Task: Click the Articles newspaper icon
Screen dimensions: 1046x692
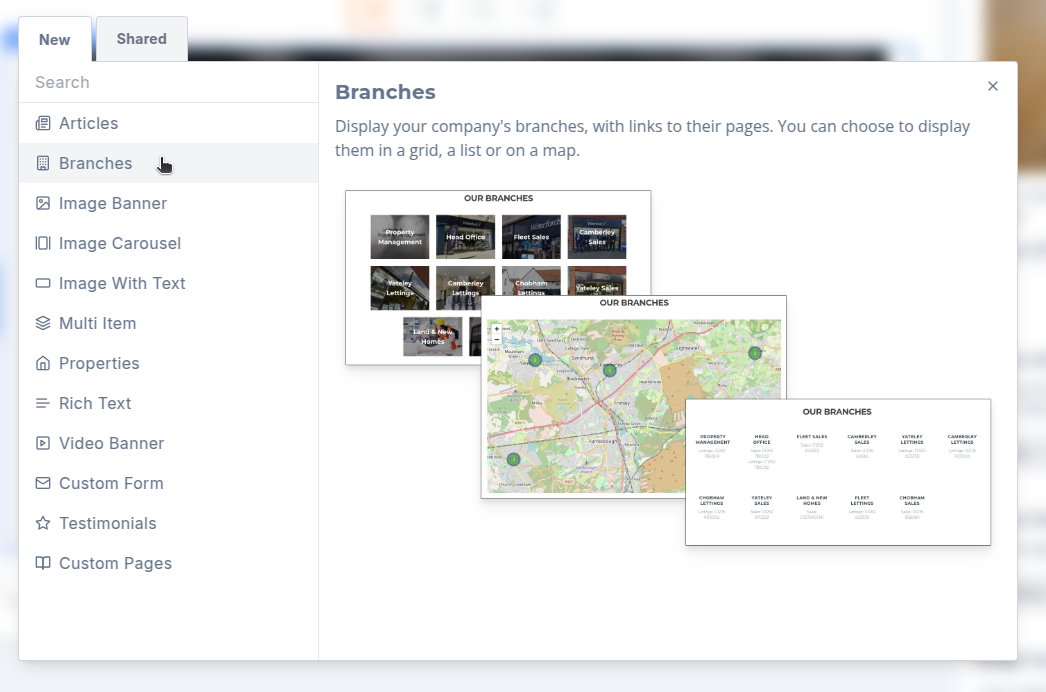Action: [43, 123]
